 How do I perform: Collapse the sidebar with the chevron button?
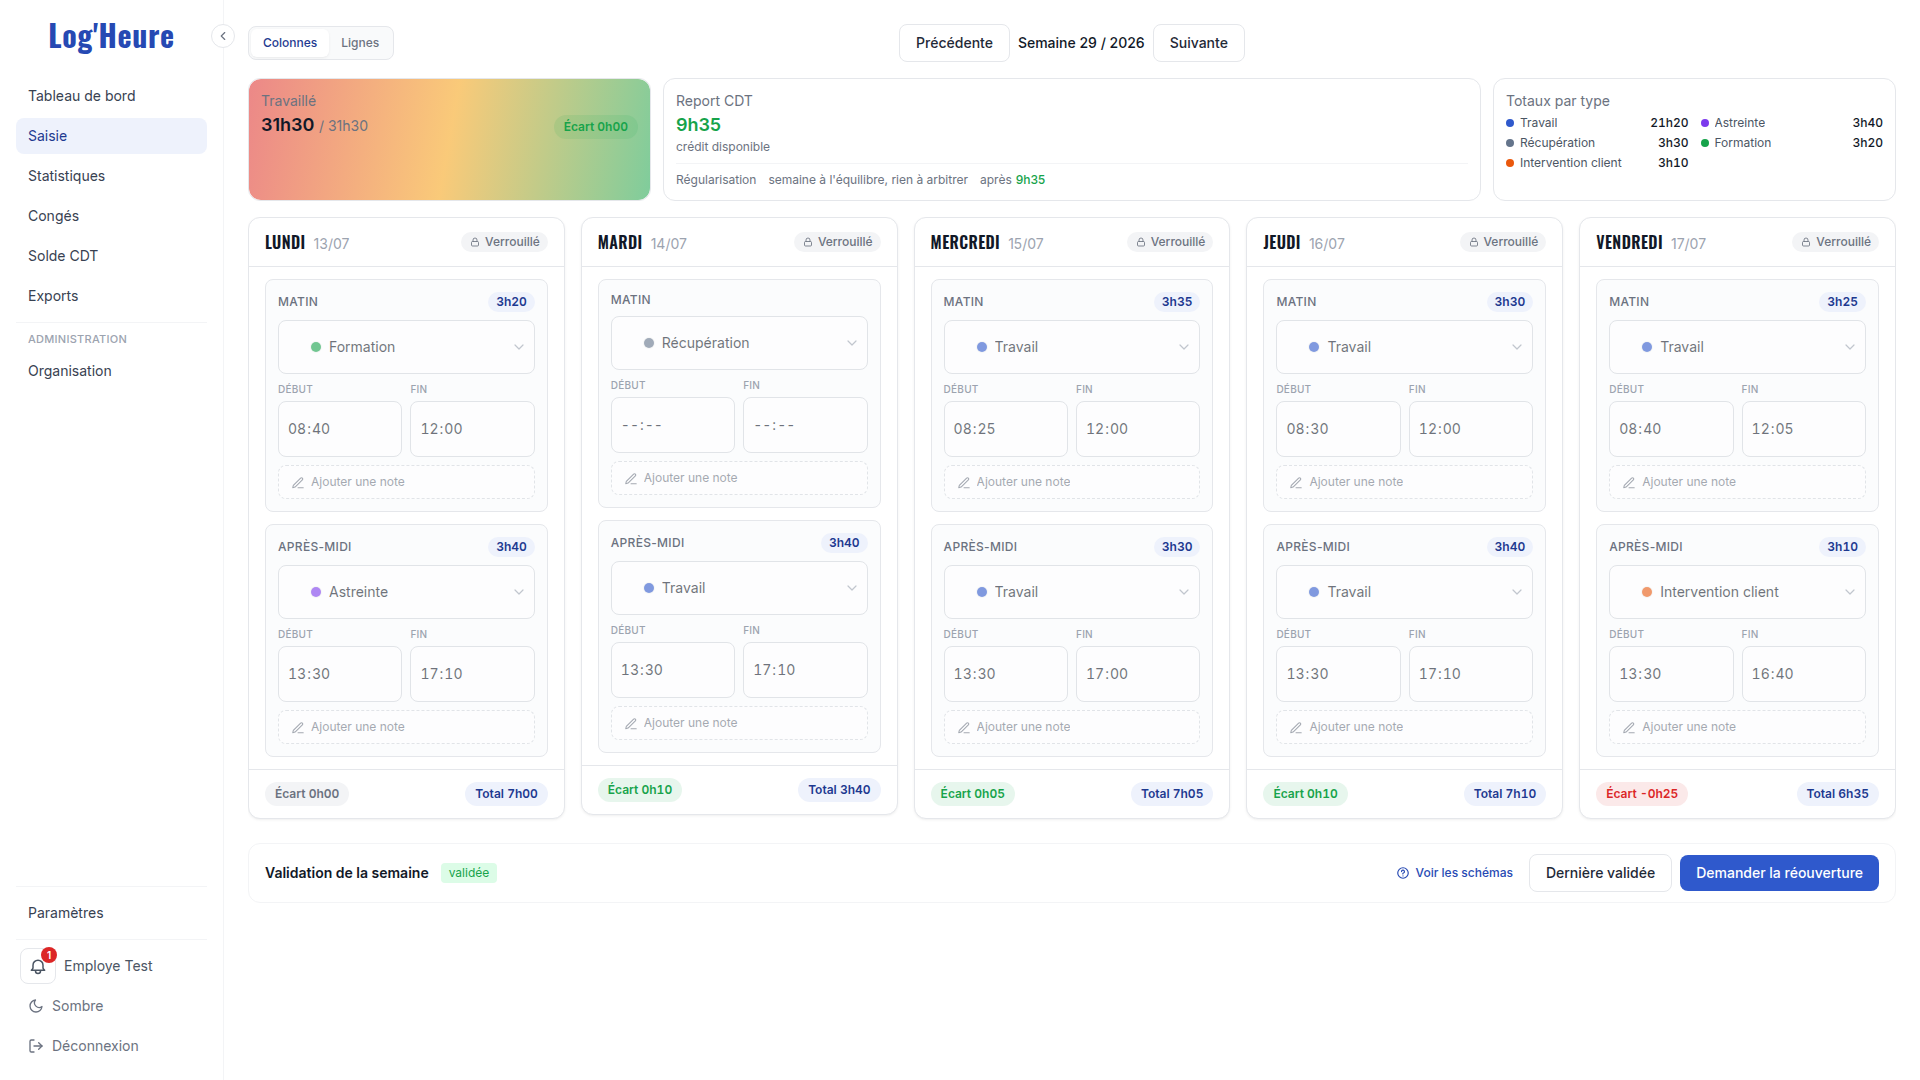click(x=223, y=36)
